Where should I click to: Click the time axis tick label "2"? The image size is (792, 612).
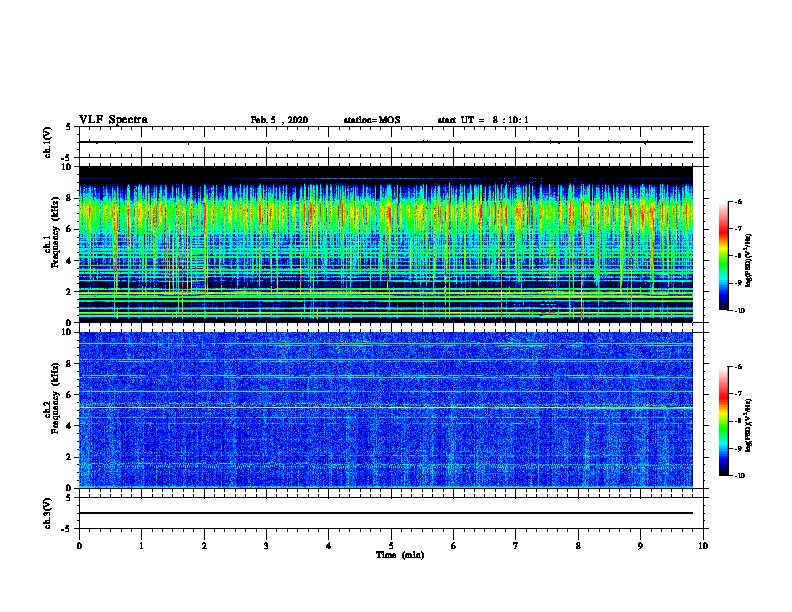pos(204,546)
